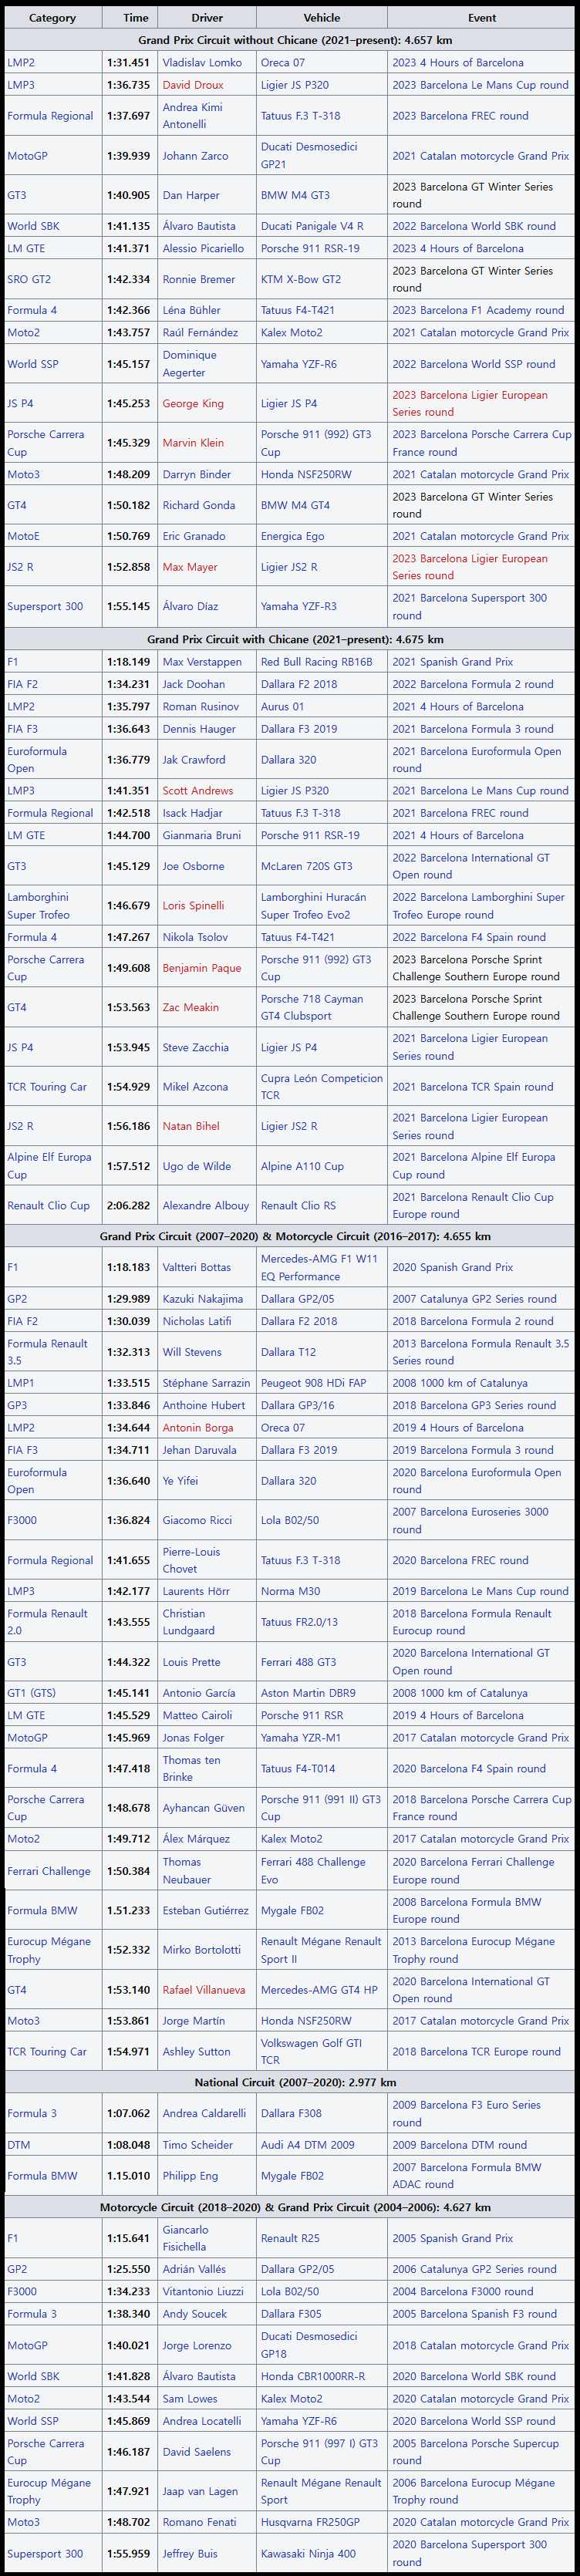Click red link David Droux
Screen dimensions: 580x2576
point(193,85)
